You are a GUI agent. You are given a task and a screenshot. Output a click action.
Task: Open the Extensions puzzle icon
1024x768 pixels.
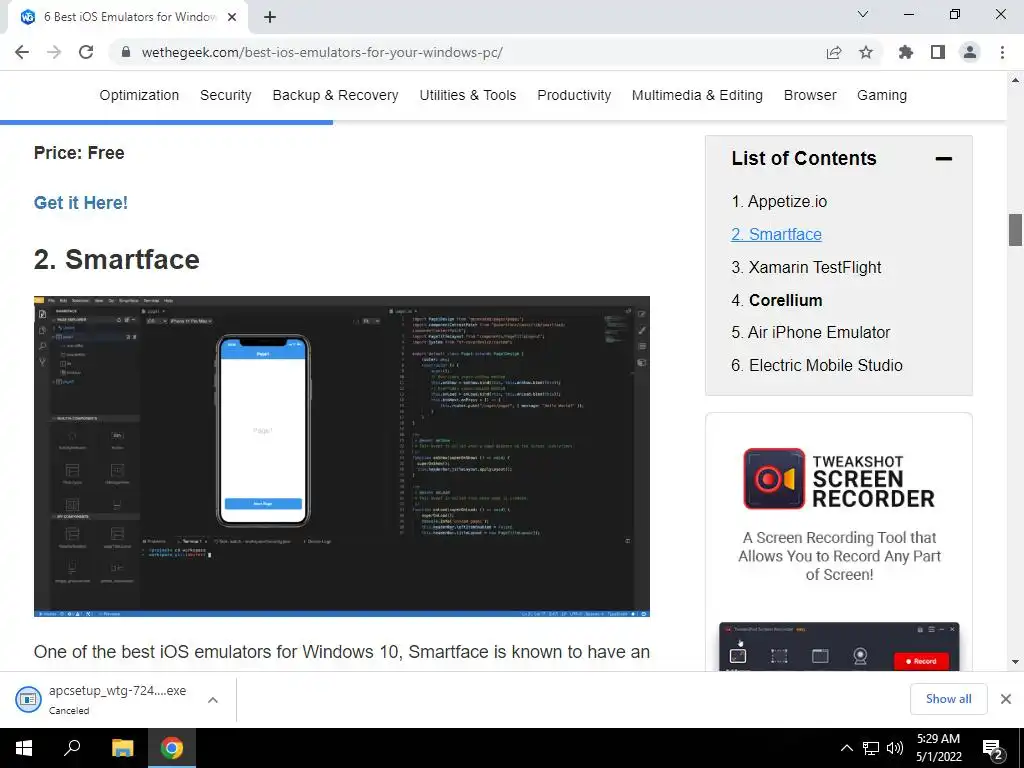pos(906,52)
